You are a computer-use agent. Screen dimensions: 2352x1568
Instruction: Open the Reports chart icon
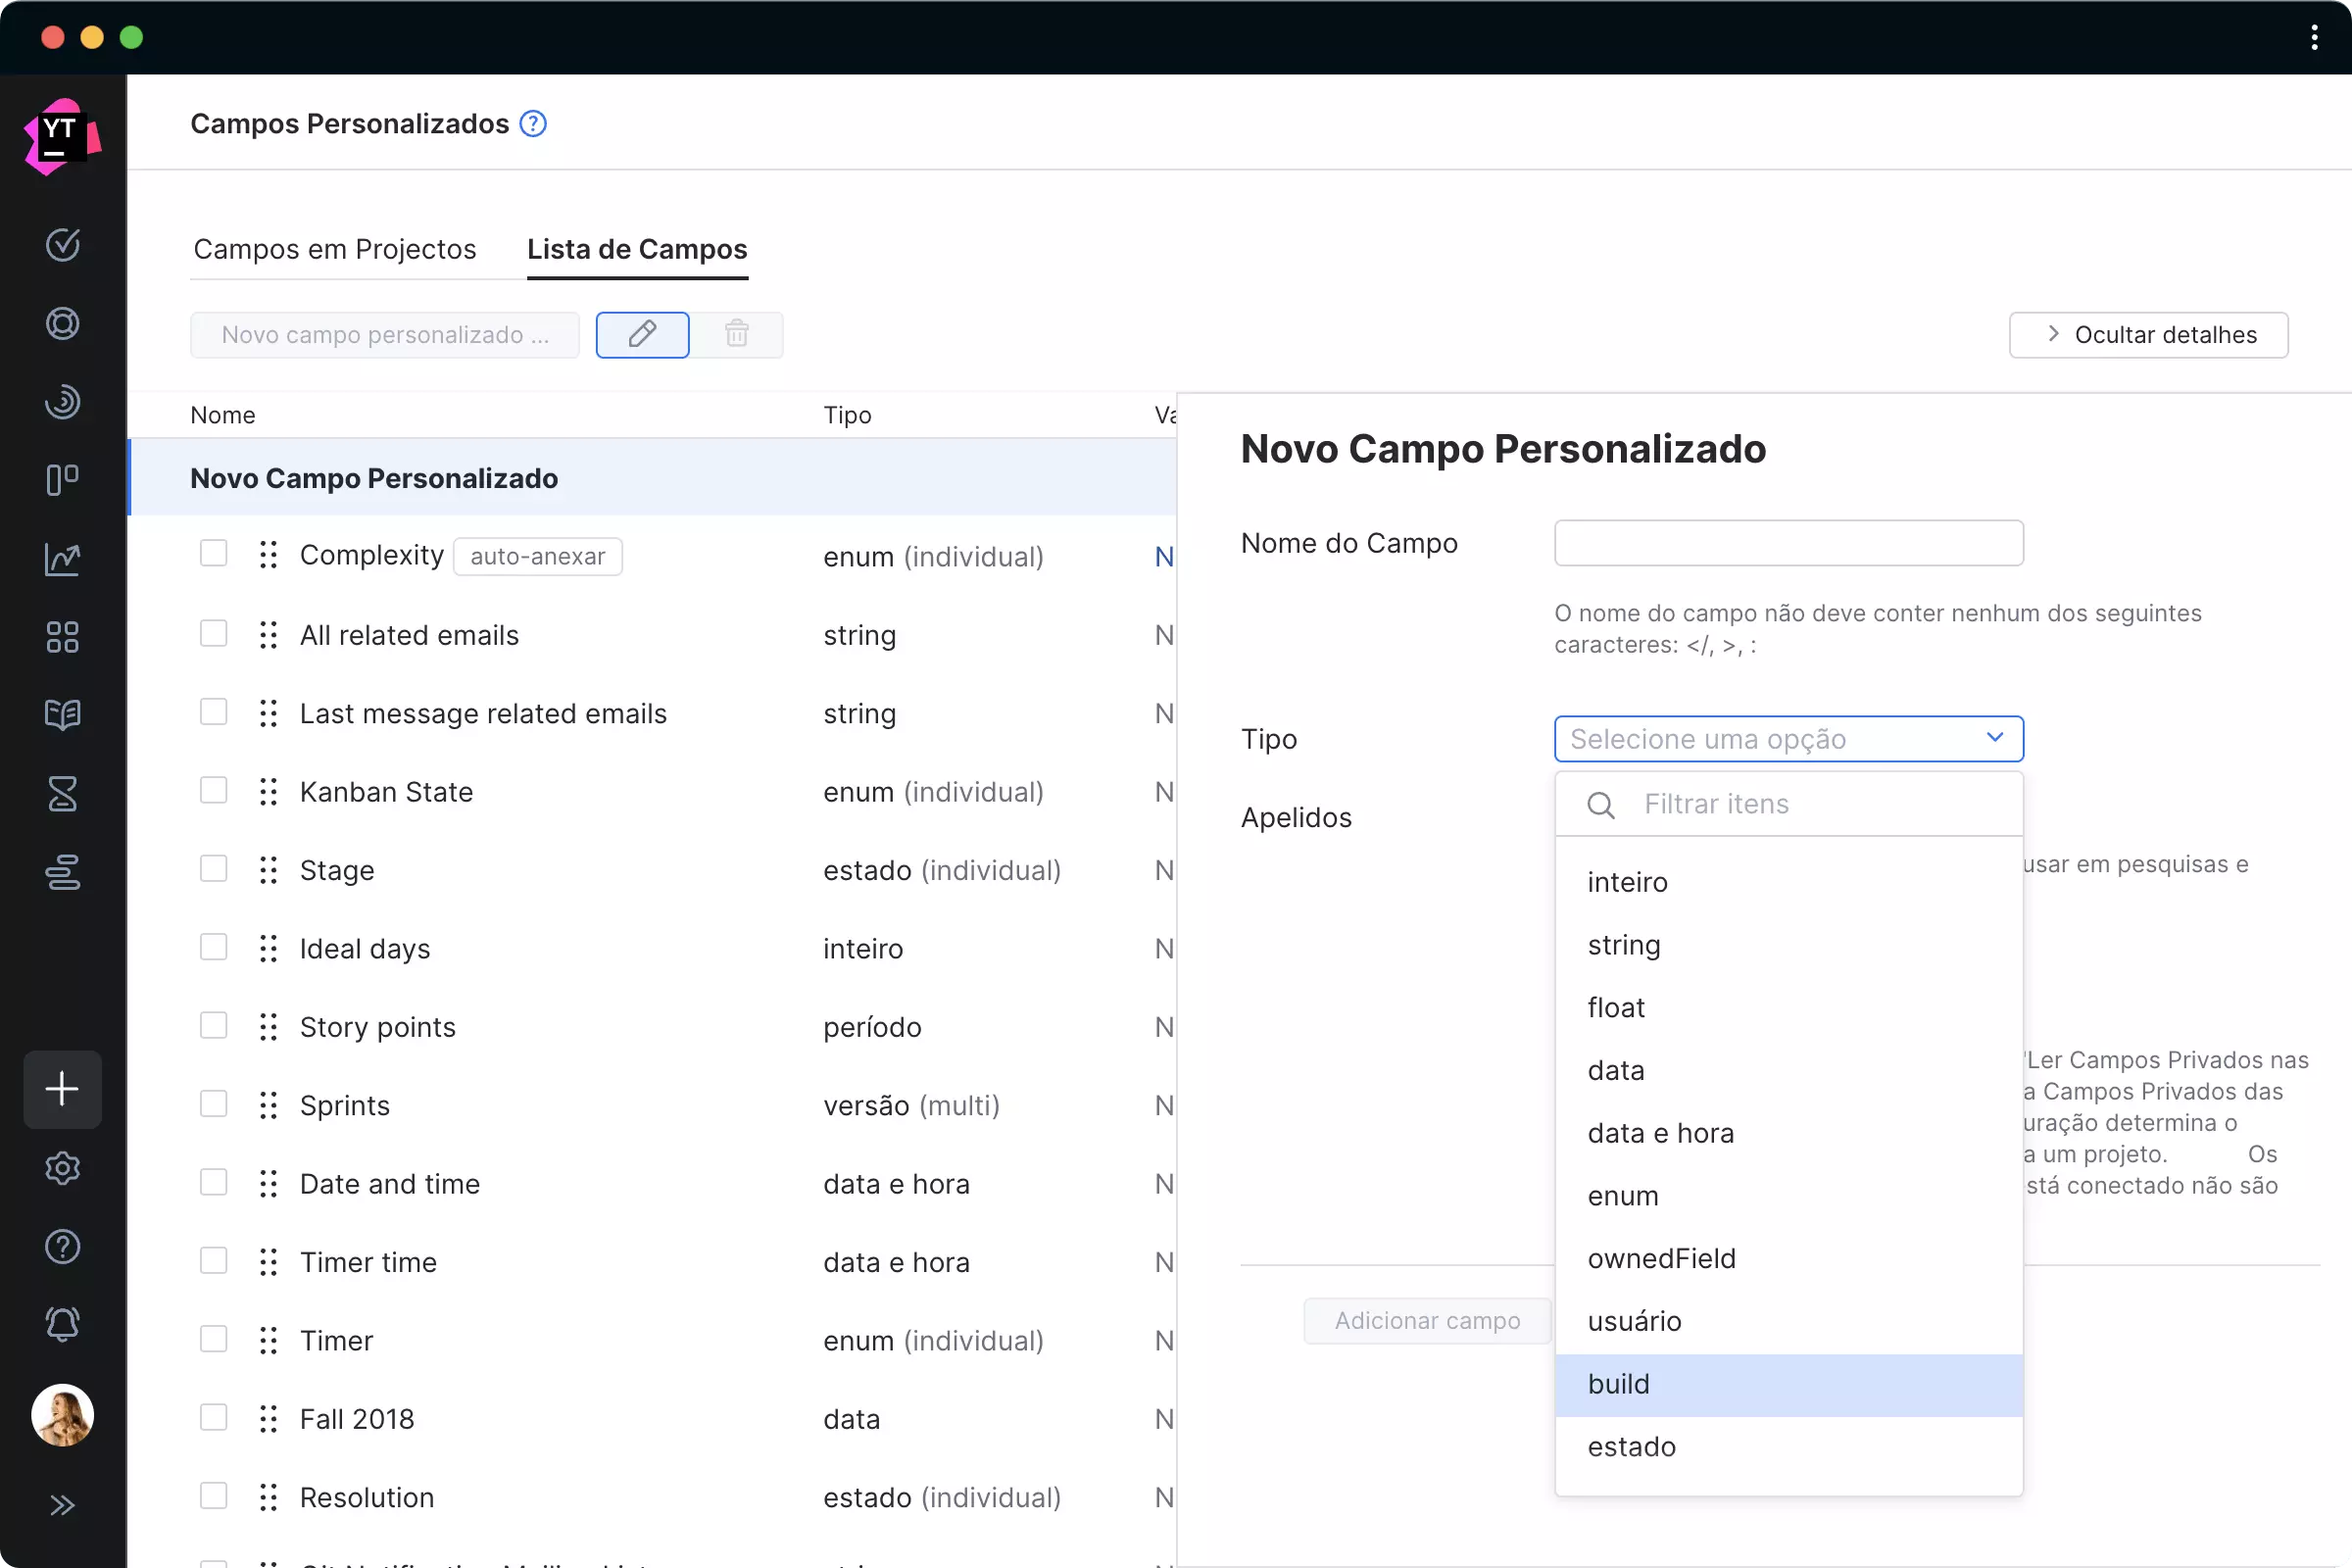tap(62, 559)
